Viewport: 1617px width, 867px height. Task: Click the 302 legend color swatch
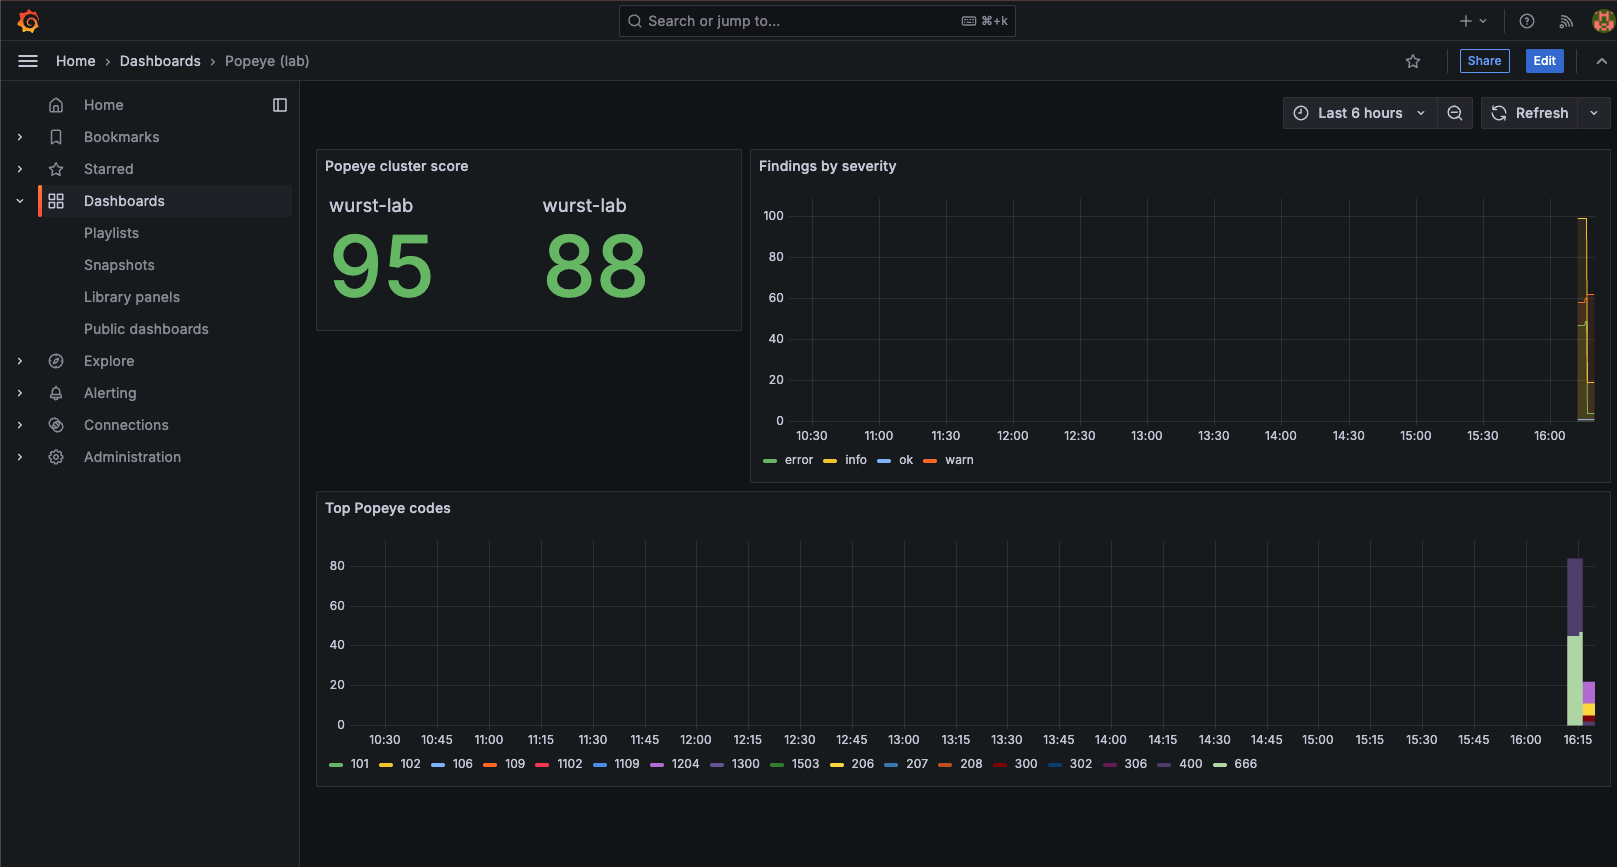tap(1055, 764)
